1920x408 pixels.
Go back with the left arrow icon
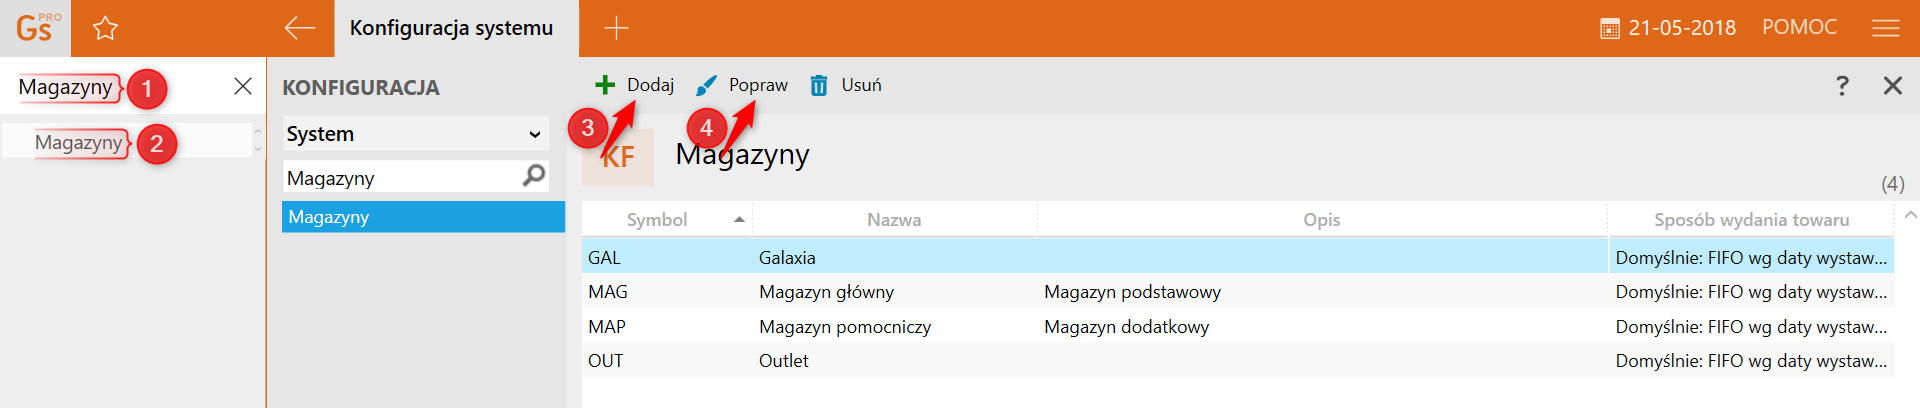point(300,28)
